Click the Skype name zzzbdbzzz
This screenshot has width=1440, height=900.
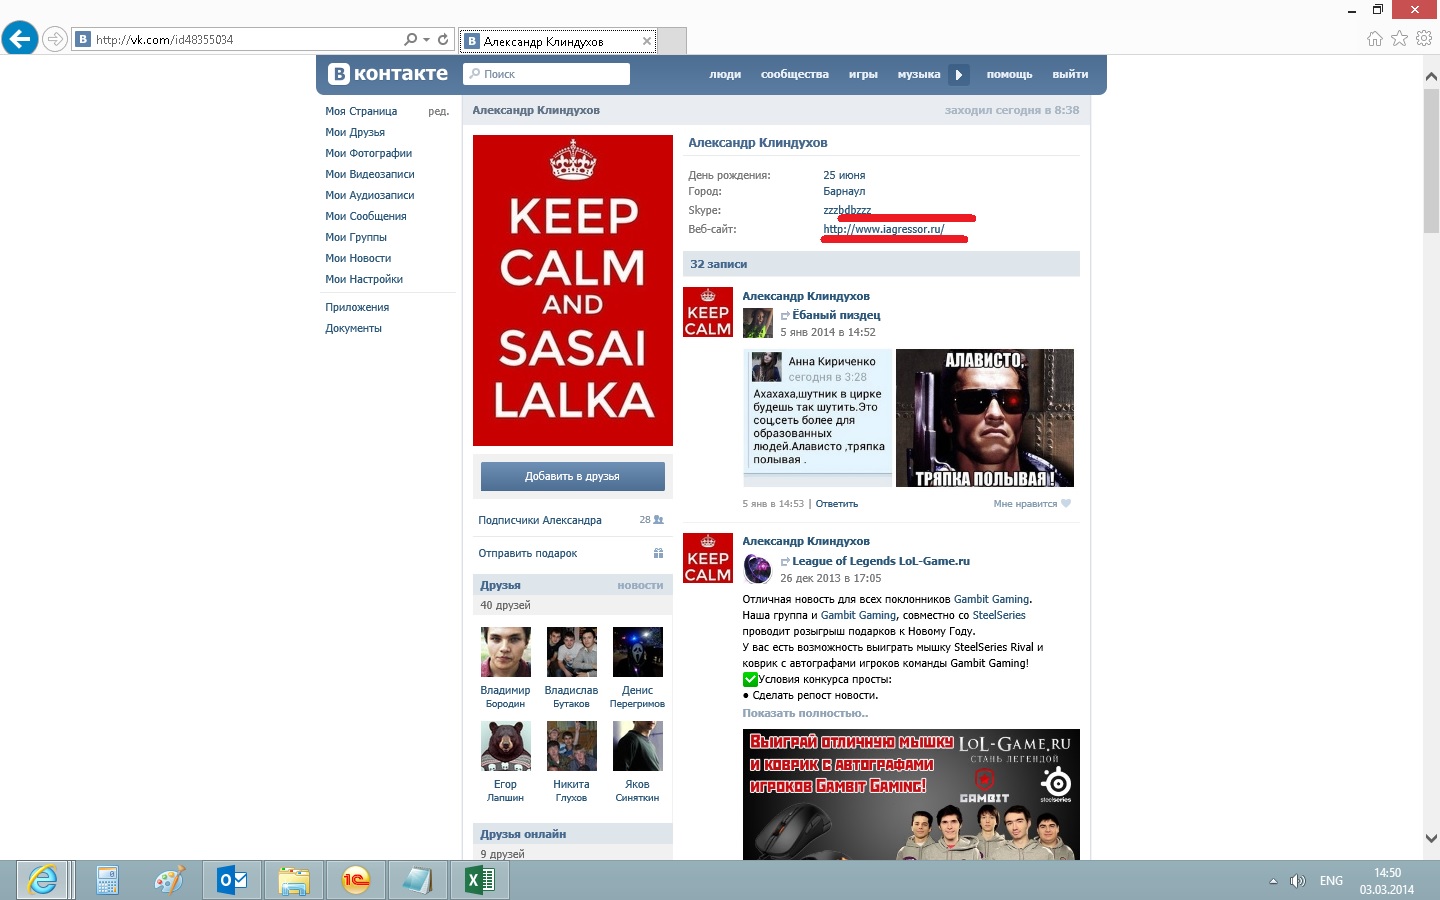tap(847, 210)
